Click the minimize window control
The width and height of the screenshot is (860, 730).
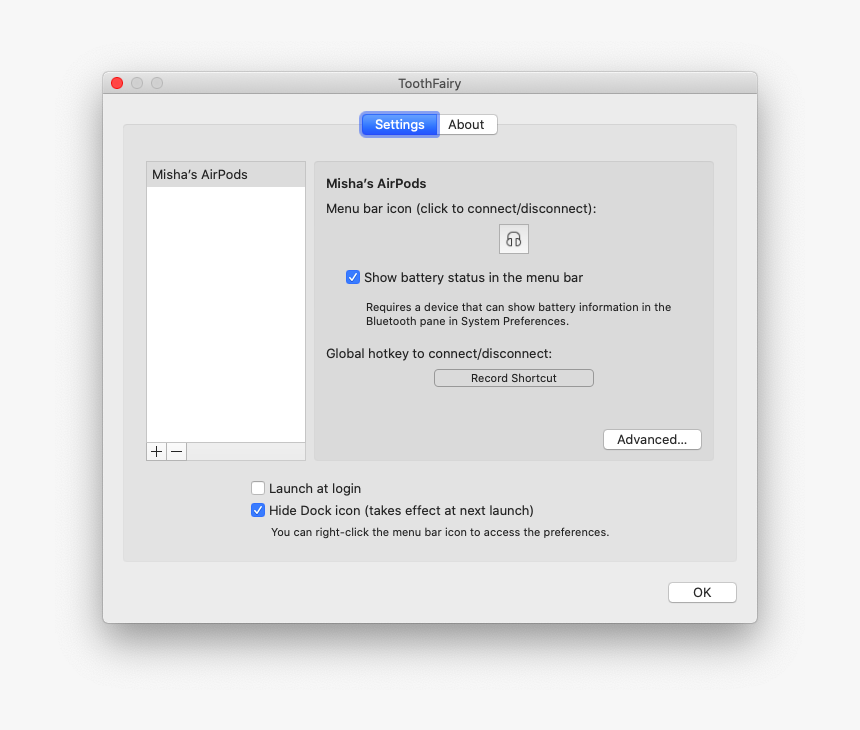137,83
